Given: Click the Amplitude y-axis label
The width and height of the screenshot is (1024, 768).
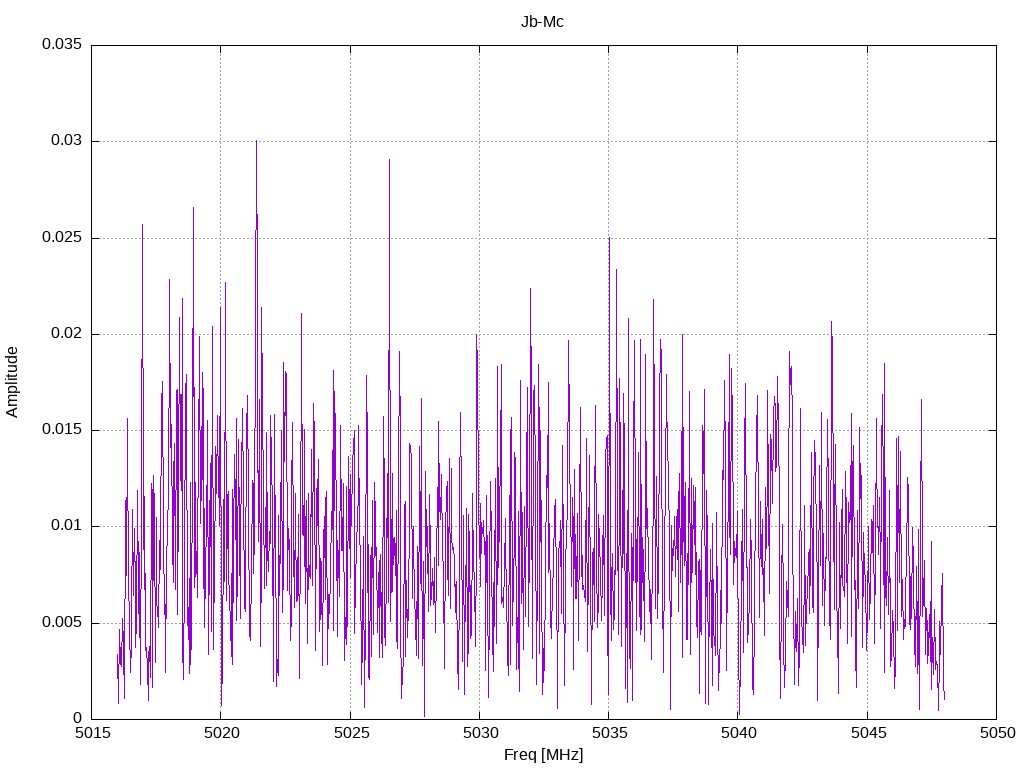Looking at the screenshot, I should coord(12,382).
